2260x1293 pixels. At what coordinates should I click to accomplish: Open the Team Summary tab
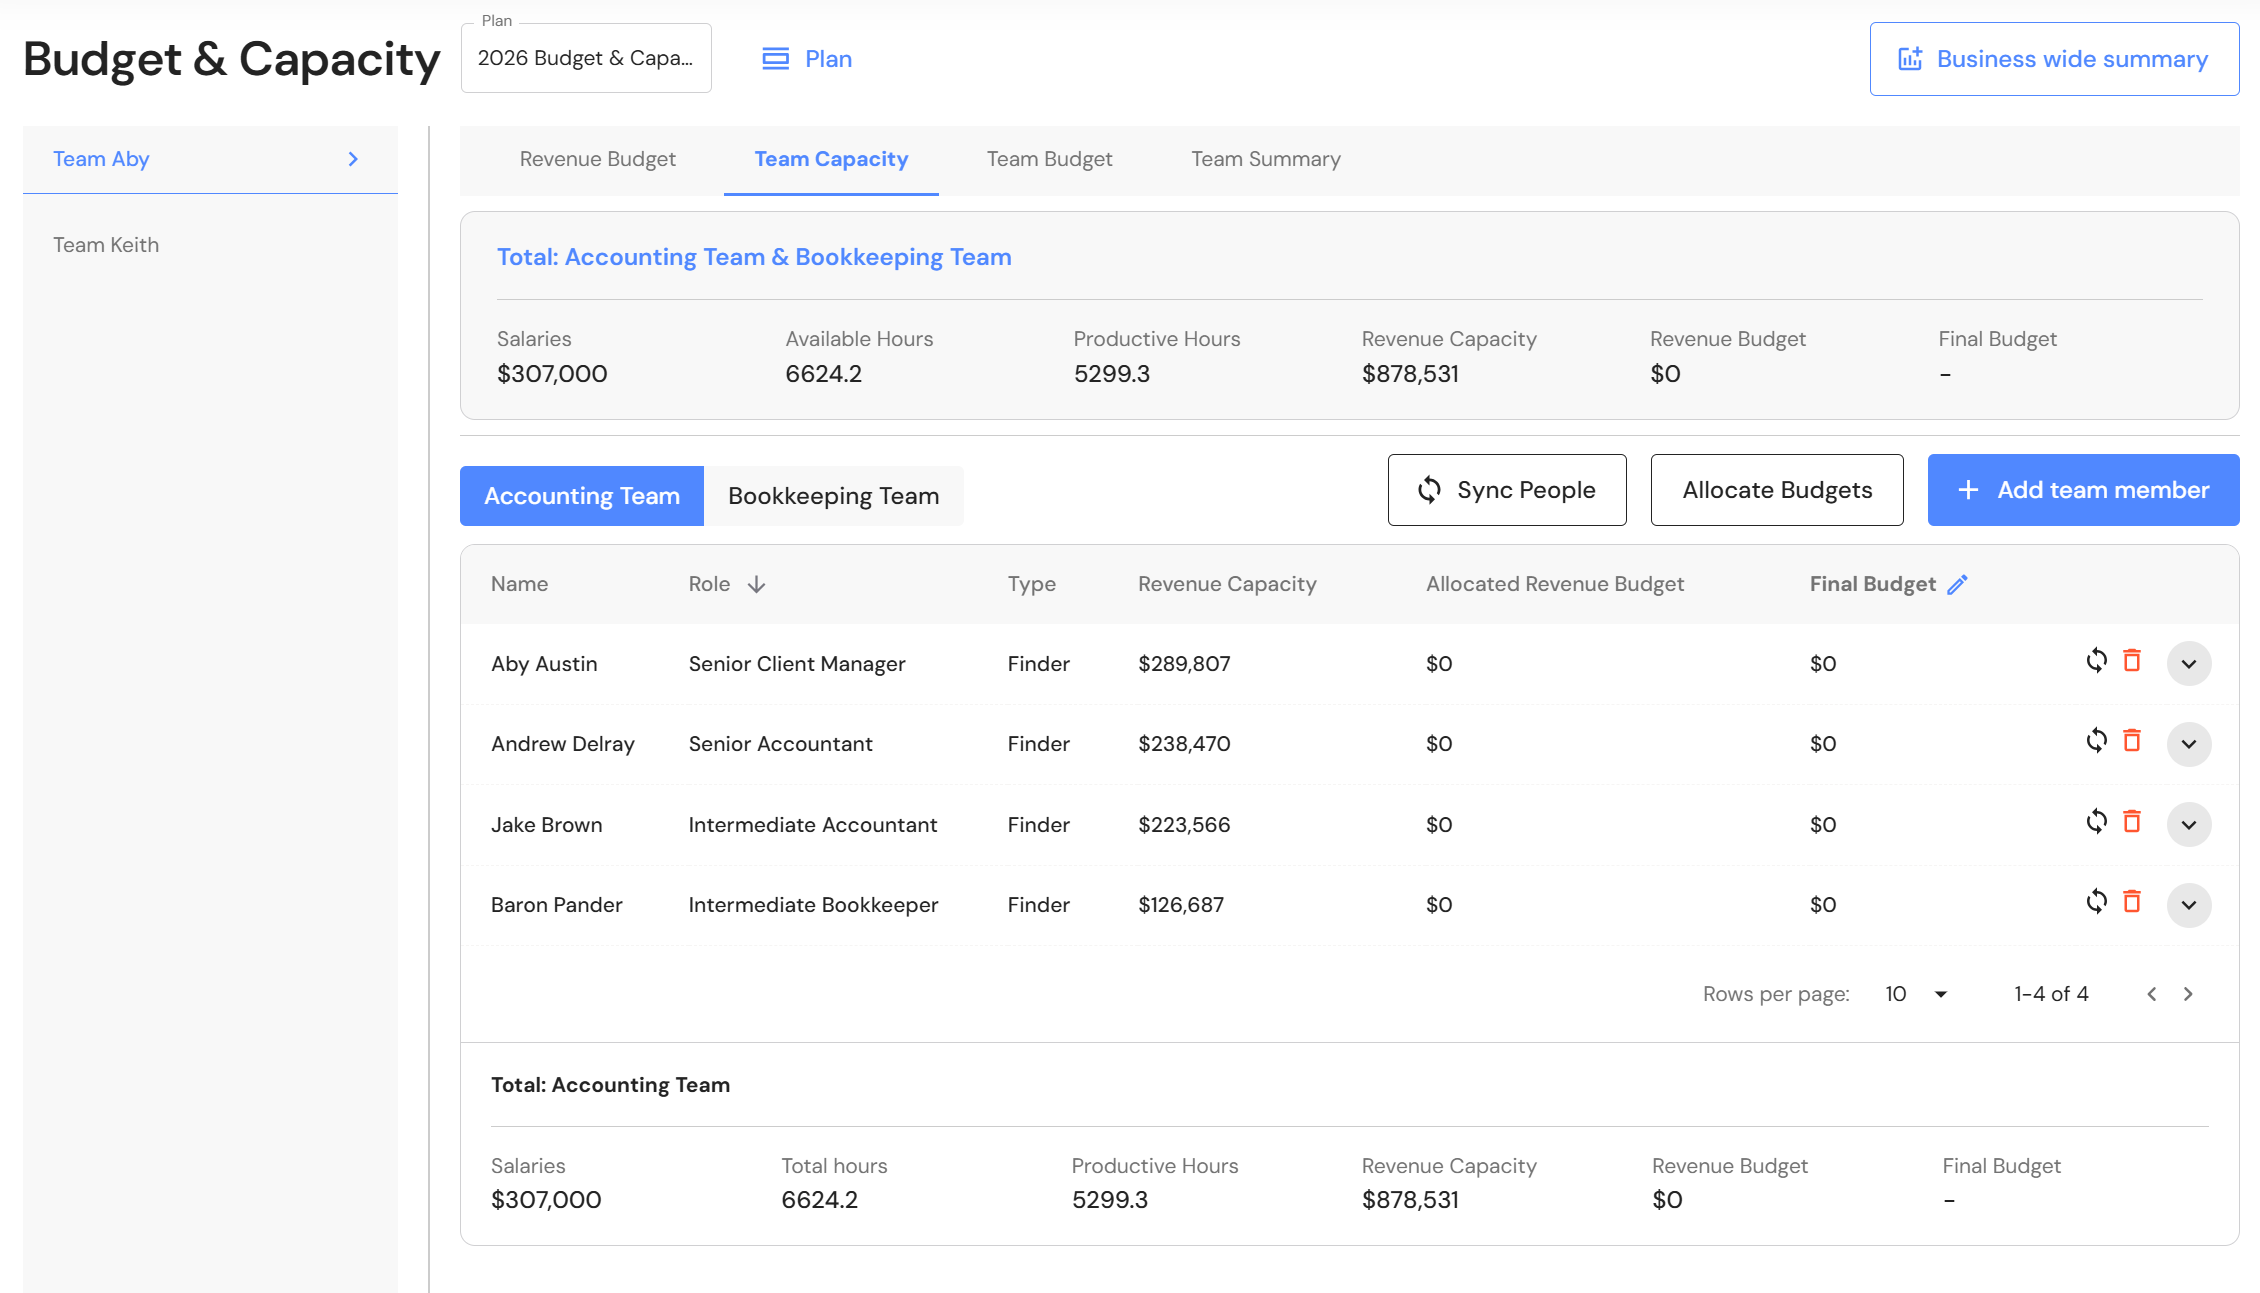[x=1265, y=159]
